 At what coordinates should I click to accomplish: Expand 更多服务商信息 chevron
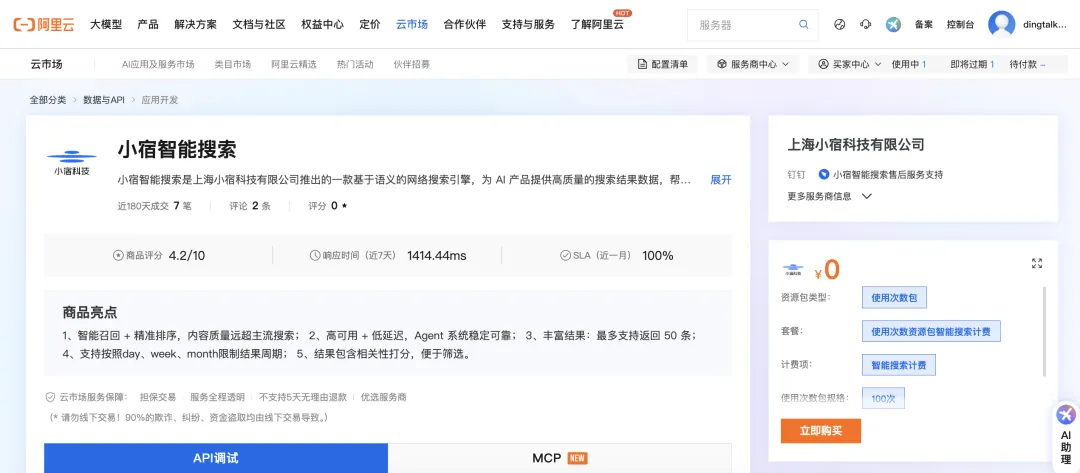point(866,196)
